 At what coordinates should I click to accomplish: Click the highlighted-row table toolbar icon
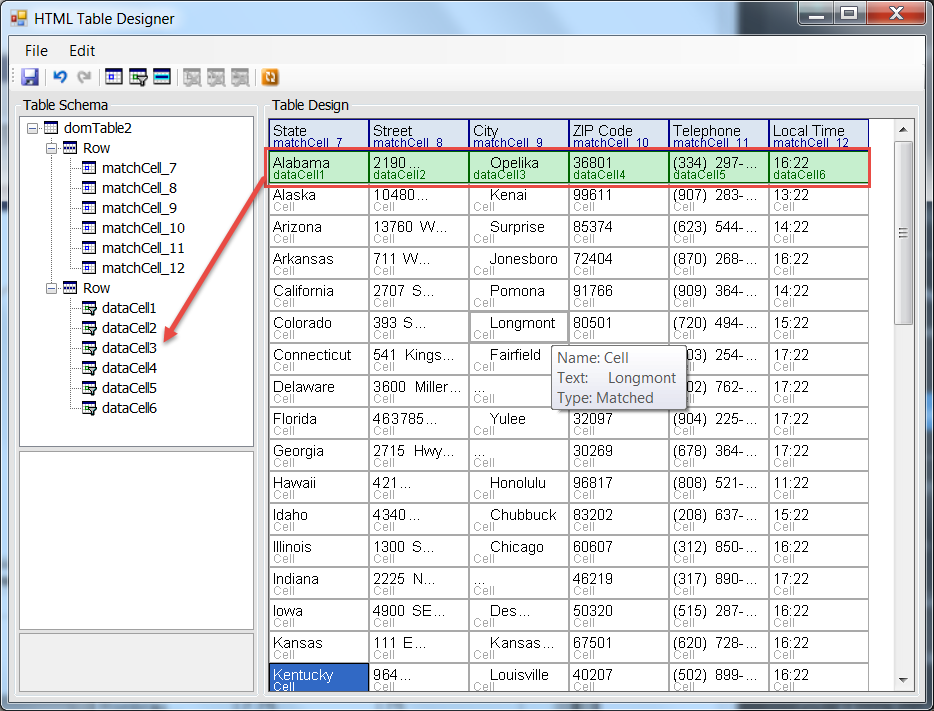coord(161,76)
